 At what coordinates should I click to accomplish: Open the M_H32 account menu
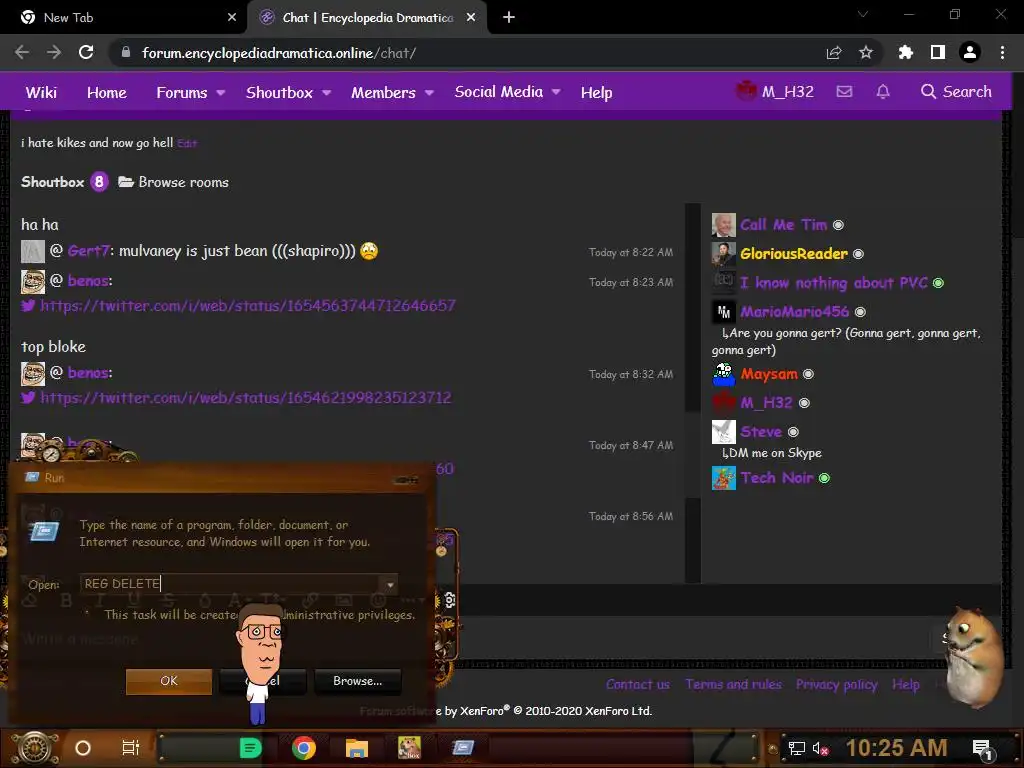click(x=776, y=91)
